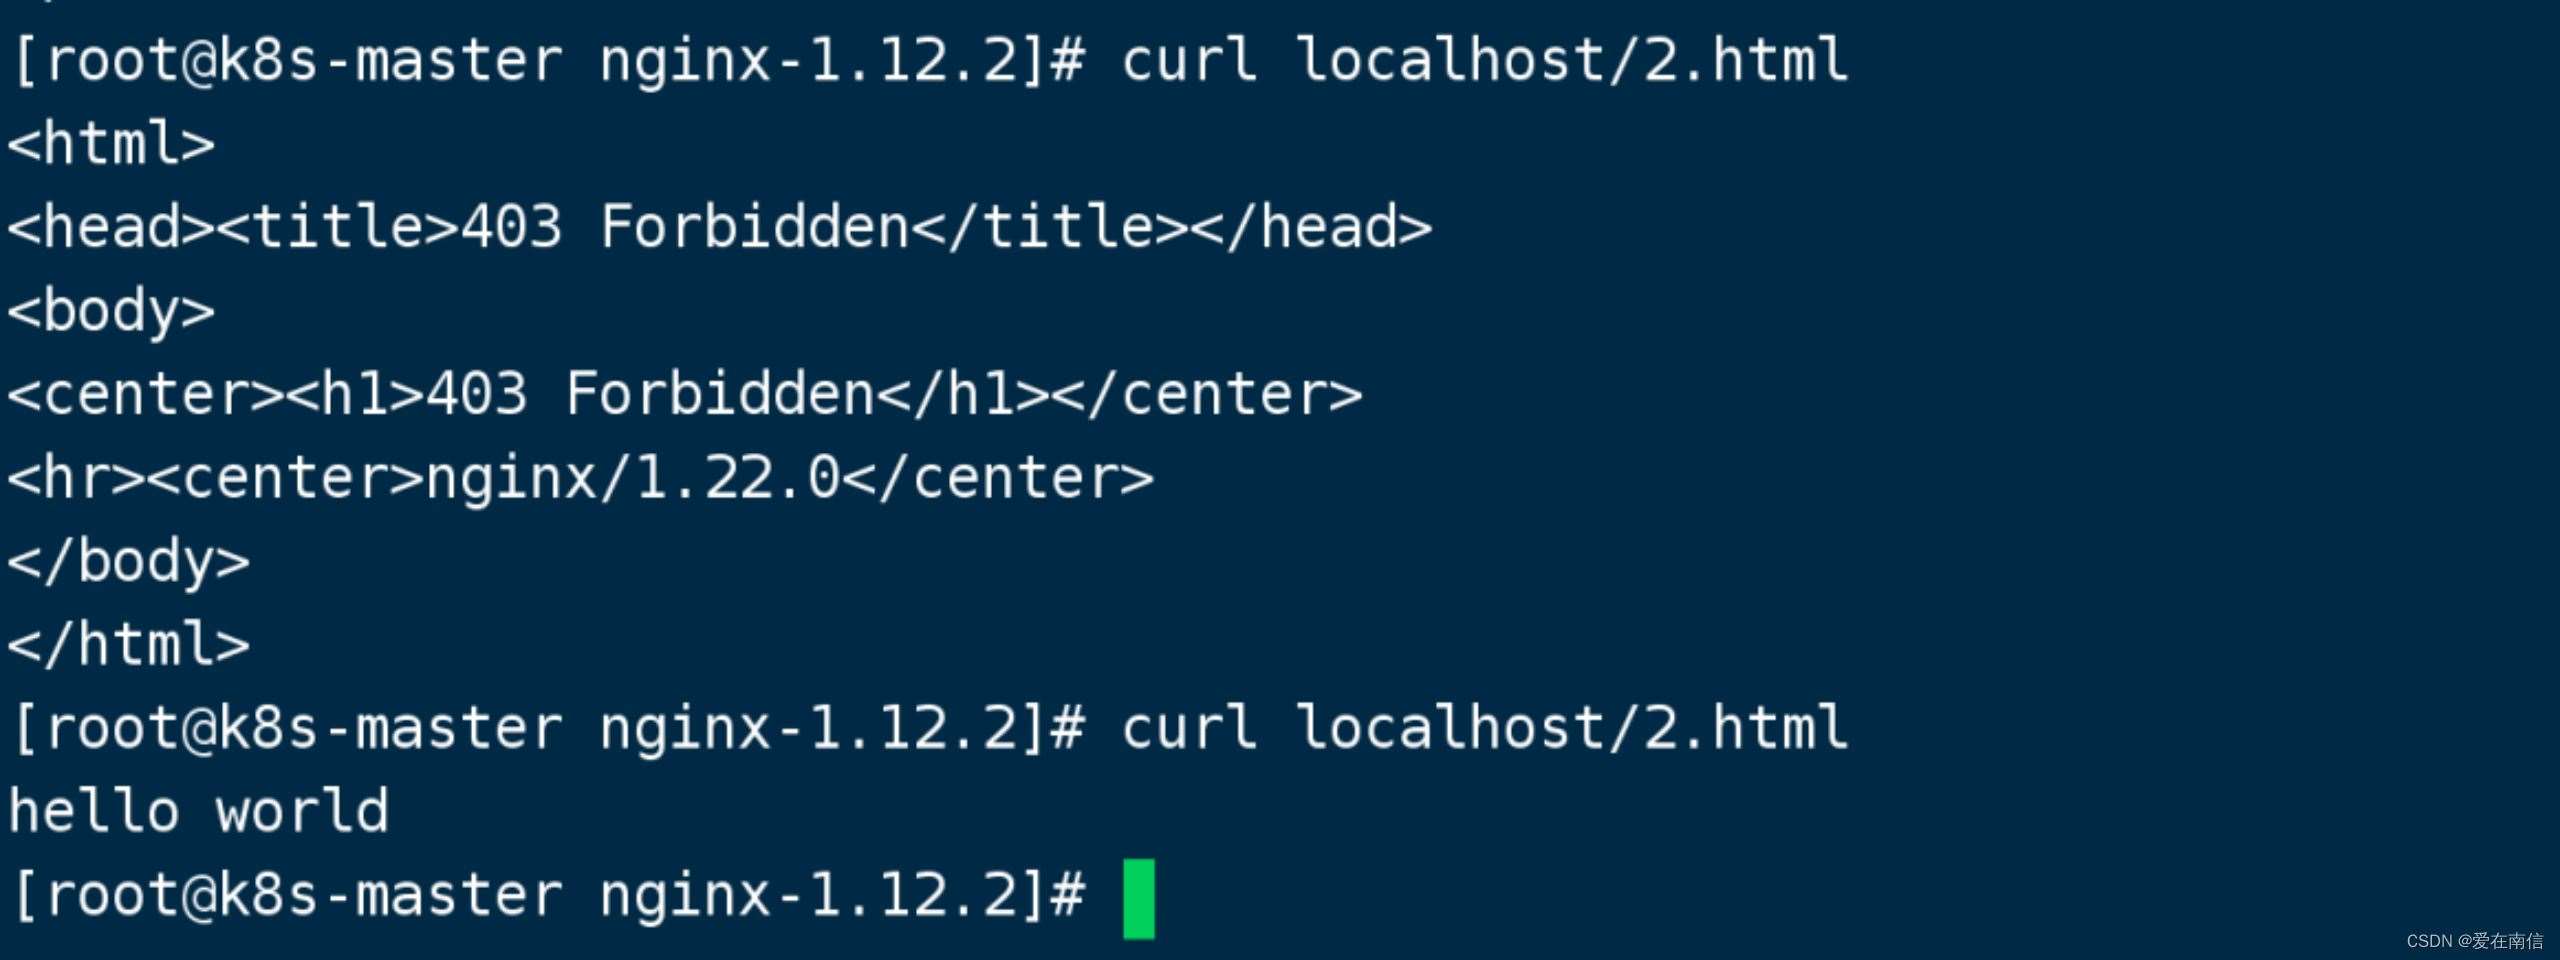Screen dimensions: 2560x960
Task: Click the CSDN watermark text
Action: 2474,941
